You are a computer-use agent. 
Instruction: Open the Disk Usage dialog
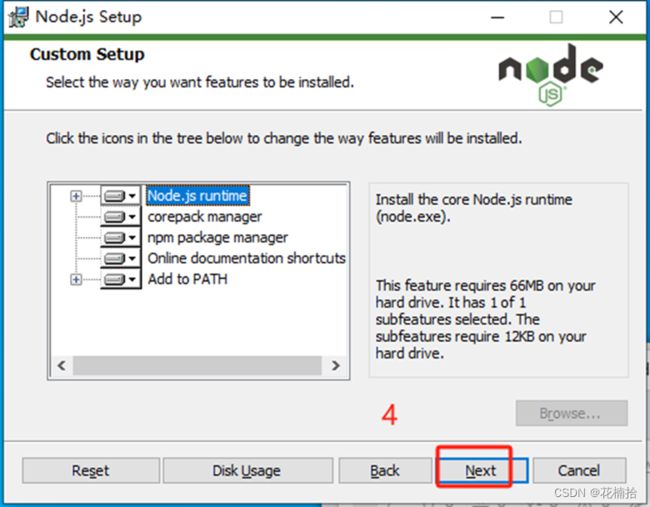point(247,471)
